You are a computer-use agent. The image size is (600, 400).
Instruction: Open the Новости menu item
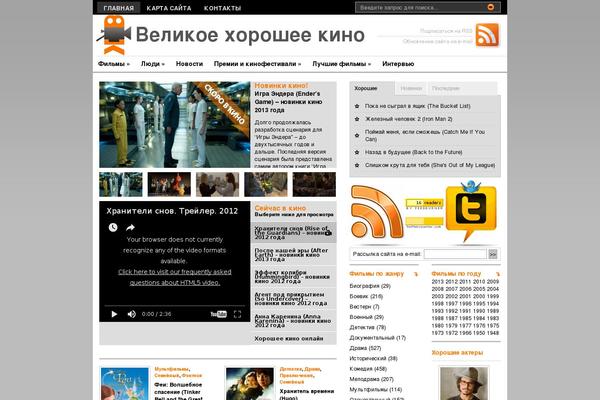click(x=189, y=64)
